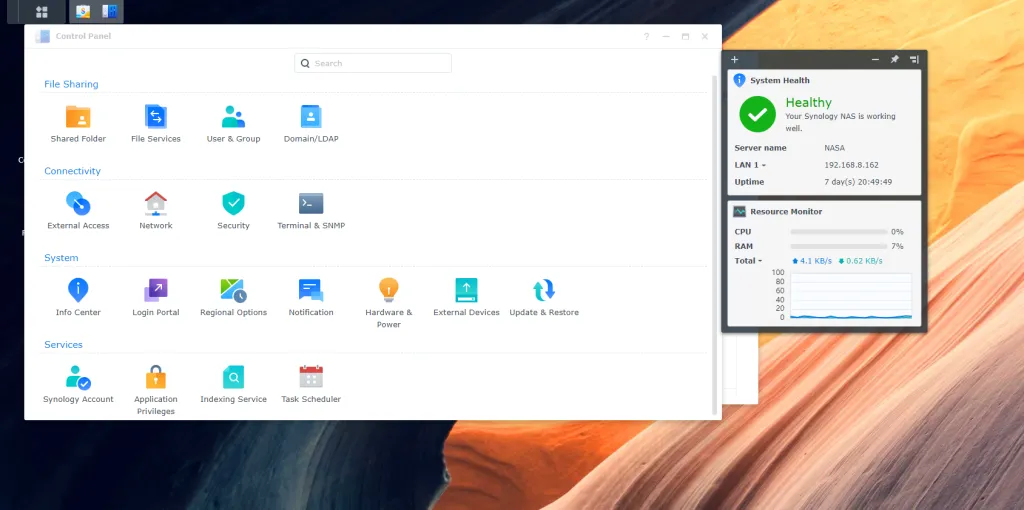Click the System section heading

(61, 258)
